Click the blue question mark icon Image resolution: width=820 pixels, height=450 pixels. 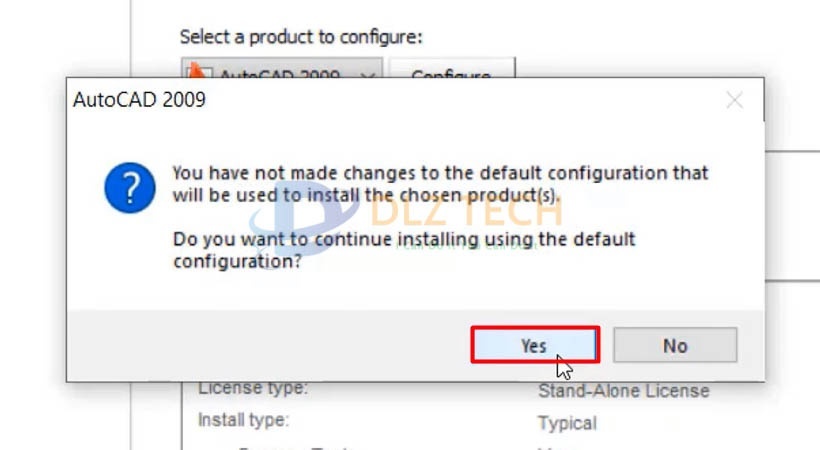[130, 187]
